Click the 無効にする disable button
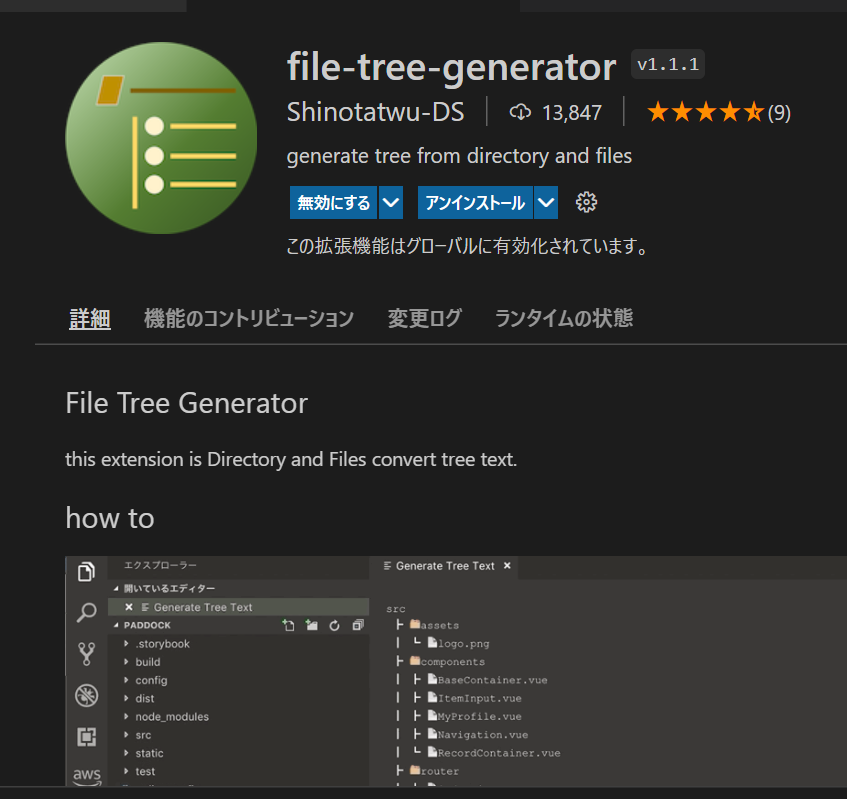Viewport: 847px width, 799px height. (334, 203)
